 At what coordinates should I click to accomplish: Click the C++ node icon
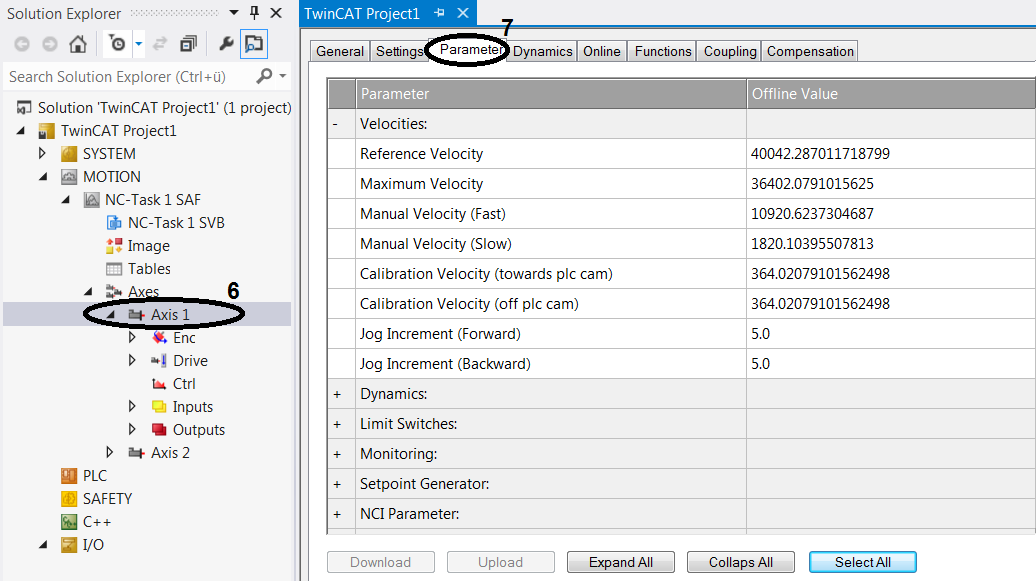pos(69,522)
